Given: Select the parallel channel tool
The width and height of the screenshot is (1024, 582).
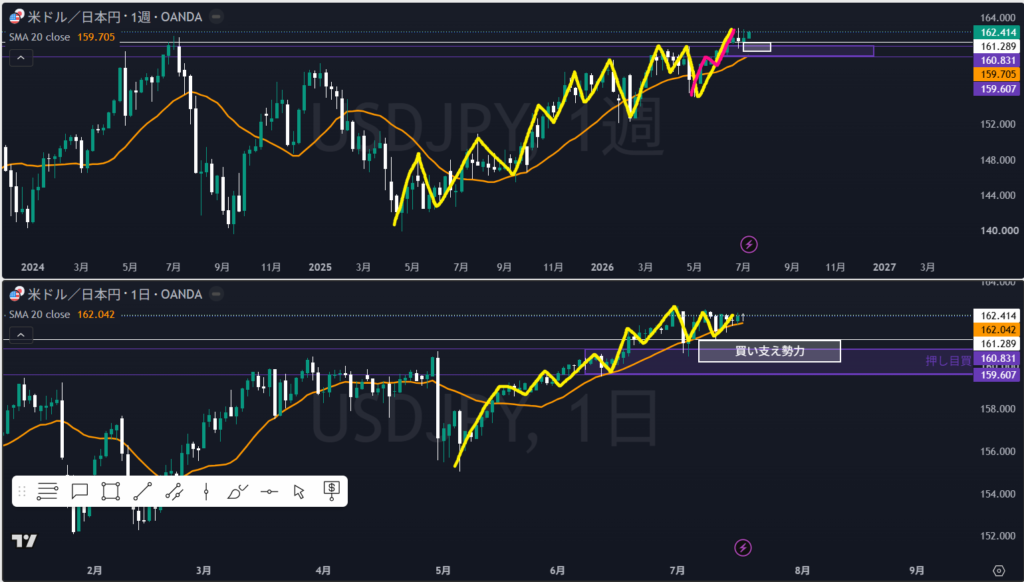Looking at the screenshot, I should [x=174, y=491].
